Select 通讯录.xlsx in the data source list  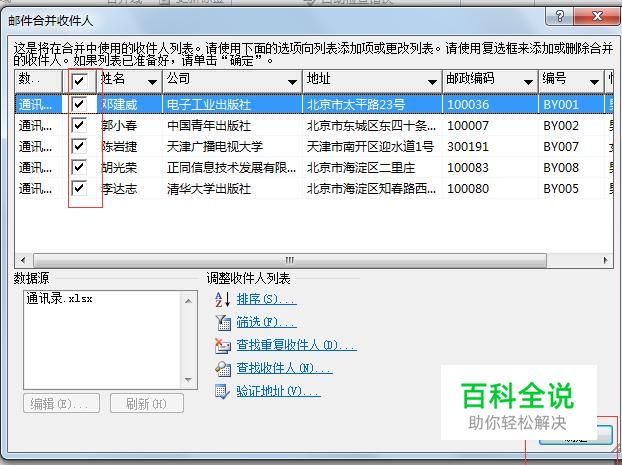tap(60, 299)
